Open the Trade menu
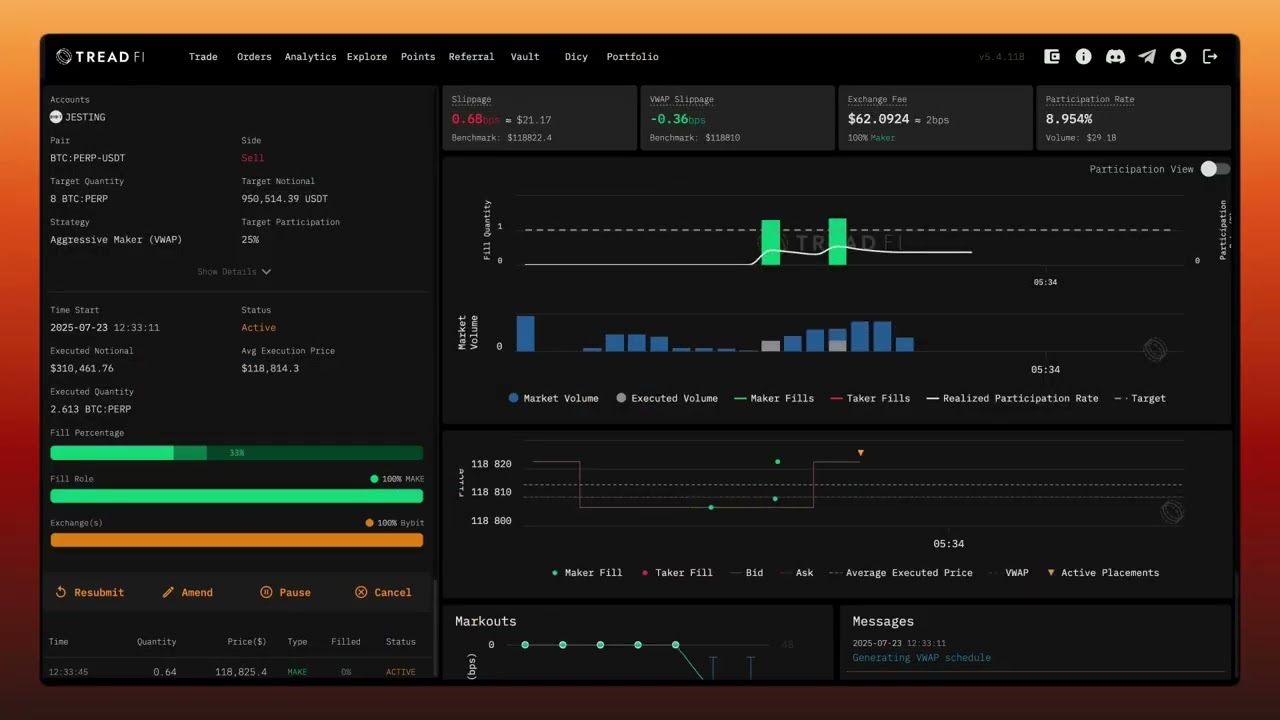This screenshot has height=720, width=1280. click(x=203, y=57)
